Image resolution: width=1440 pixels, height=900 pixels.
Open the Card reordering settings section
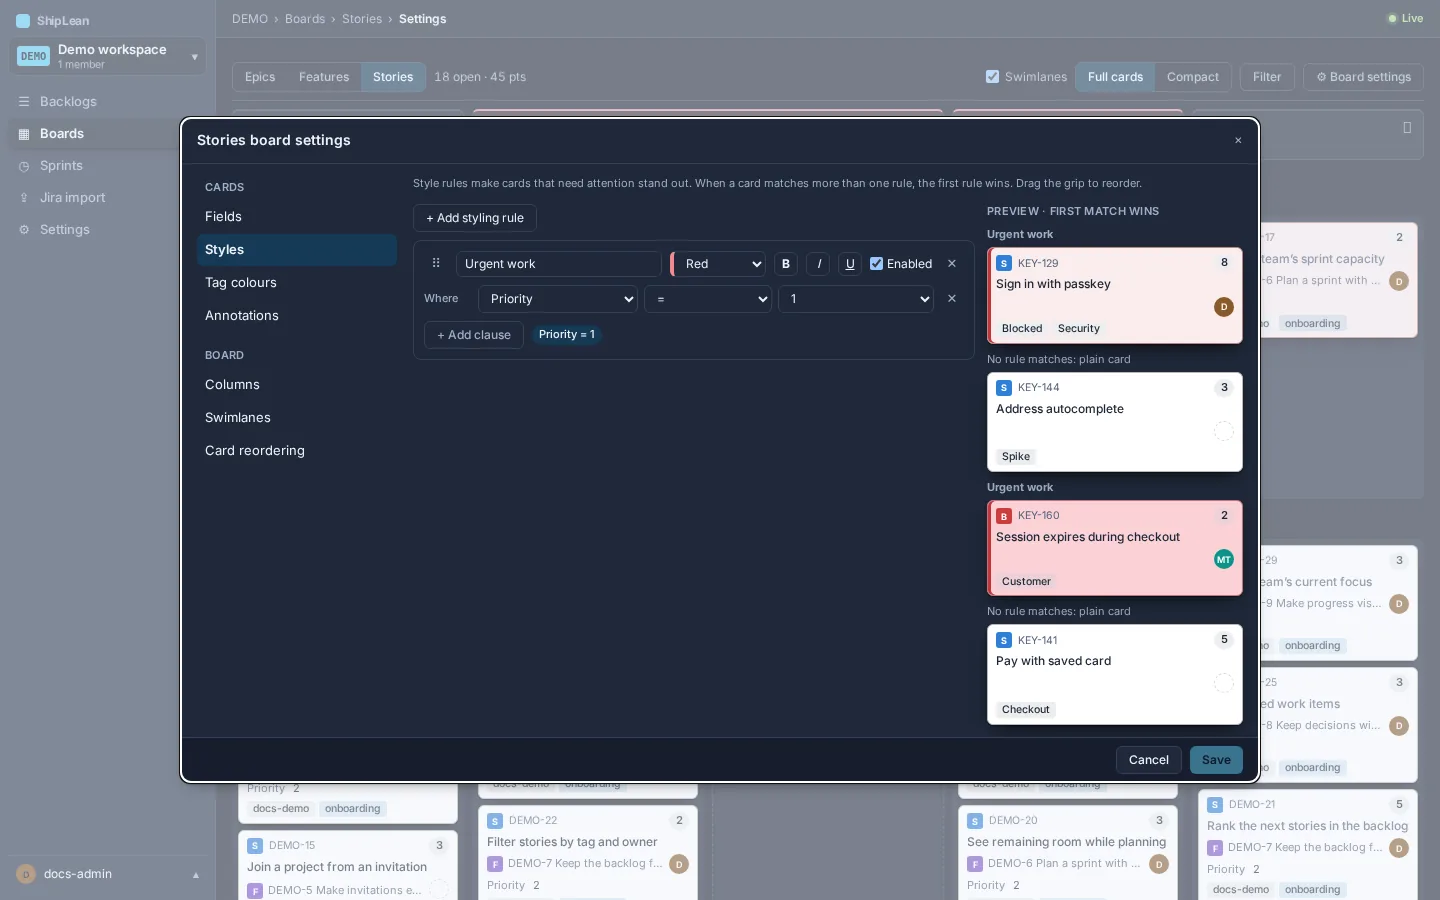pos(297,451)
